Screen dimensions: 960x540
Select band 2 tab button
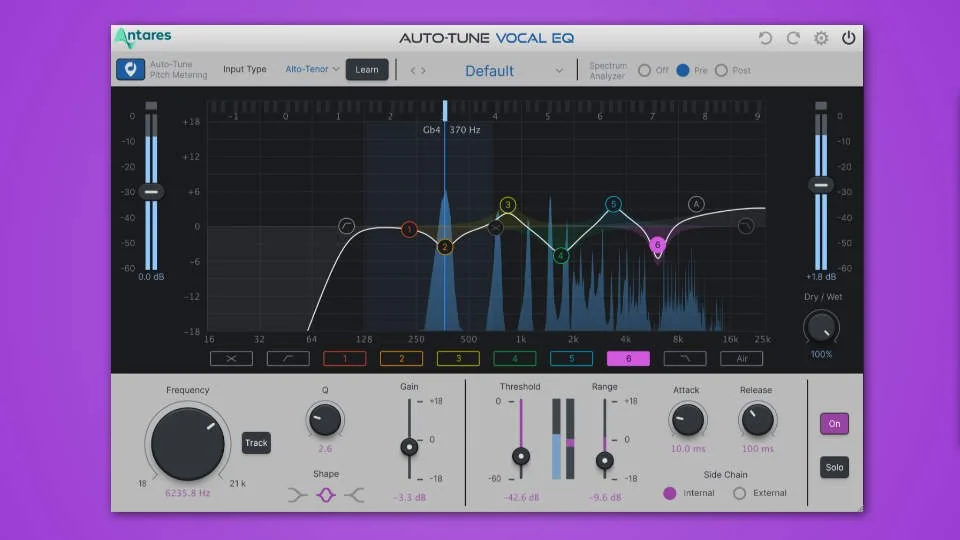tap(402, 359)
